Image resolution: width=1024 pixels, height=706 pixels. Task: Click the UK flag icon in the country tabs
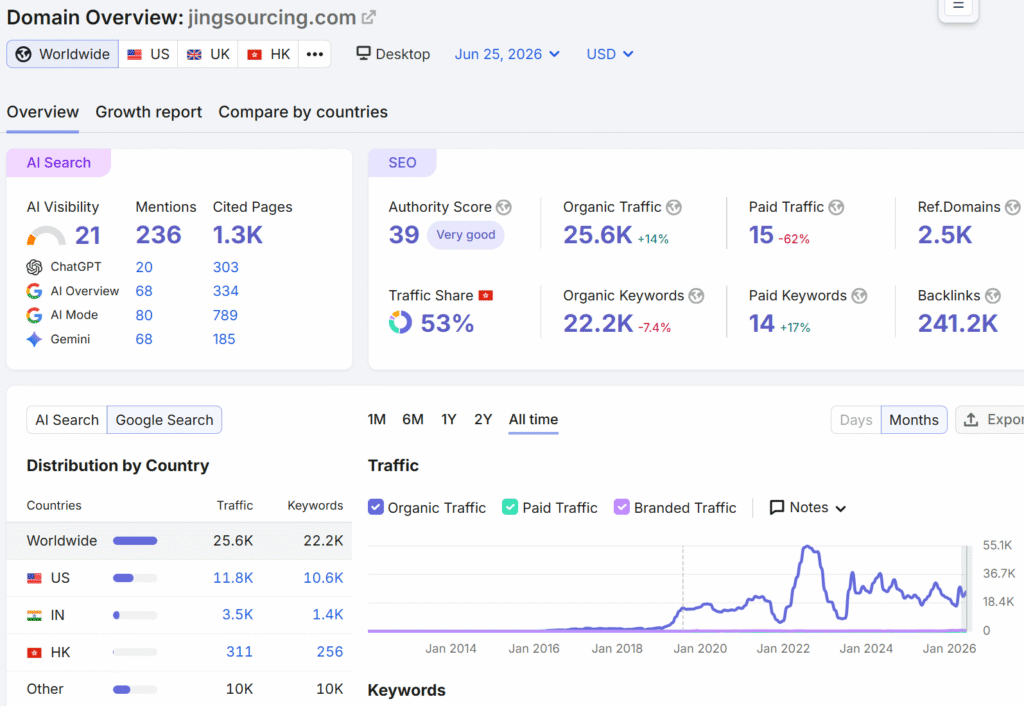pyautogui.click(x=194, y=54)
